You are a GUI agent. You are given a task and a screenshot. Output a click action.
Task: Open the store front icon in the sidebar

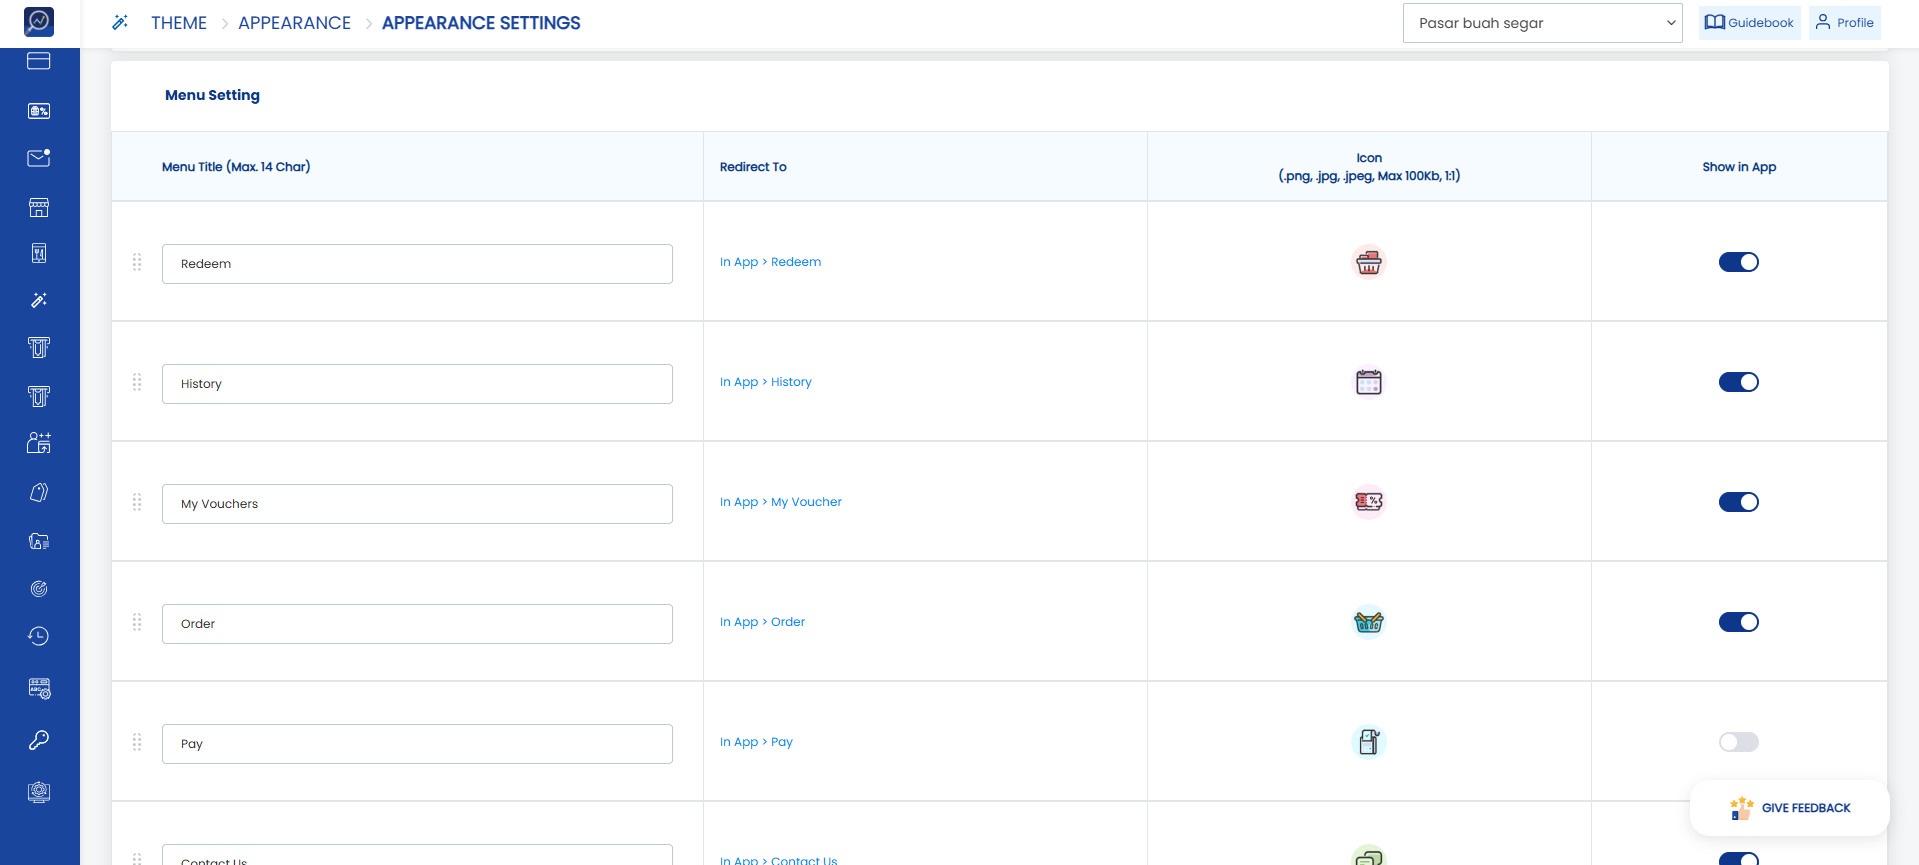click(x=39, y=207)
